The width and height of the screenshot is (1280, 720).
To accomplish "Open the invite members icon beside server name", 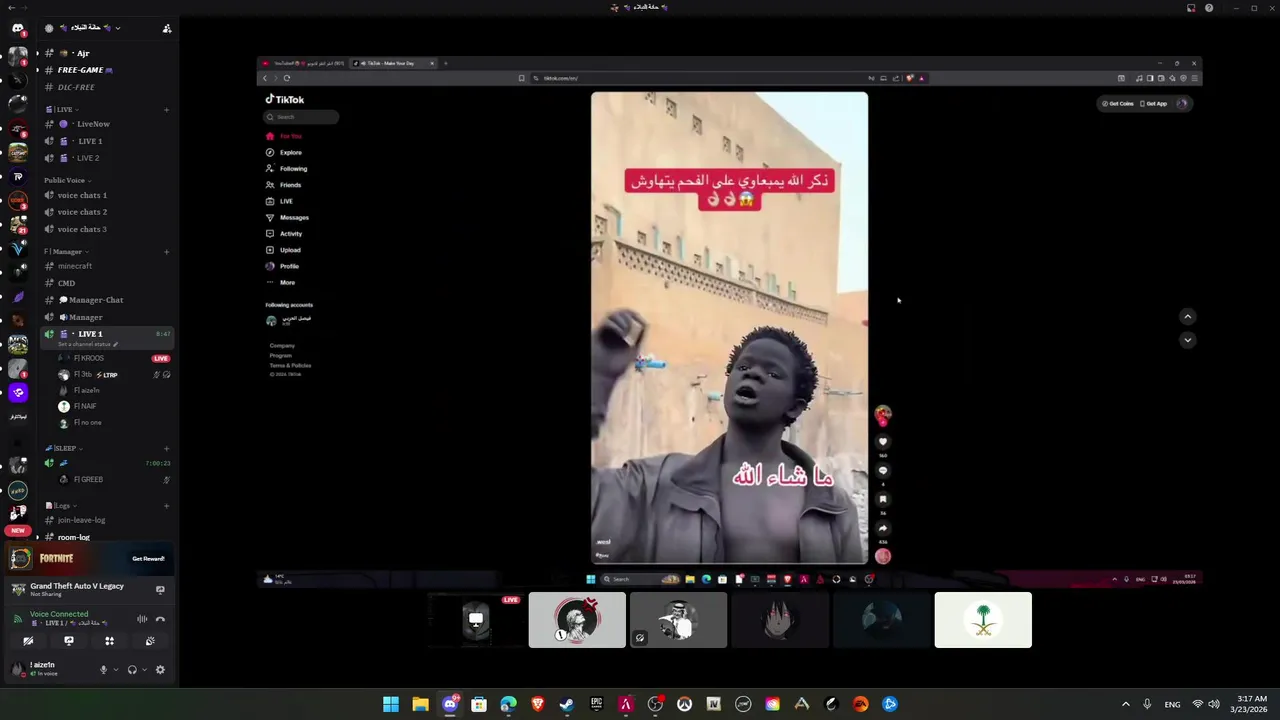I will point(167,28).
